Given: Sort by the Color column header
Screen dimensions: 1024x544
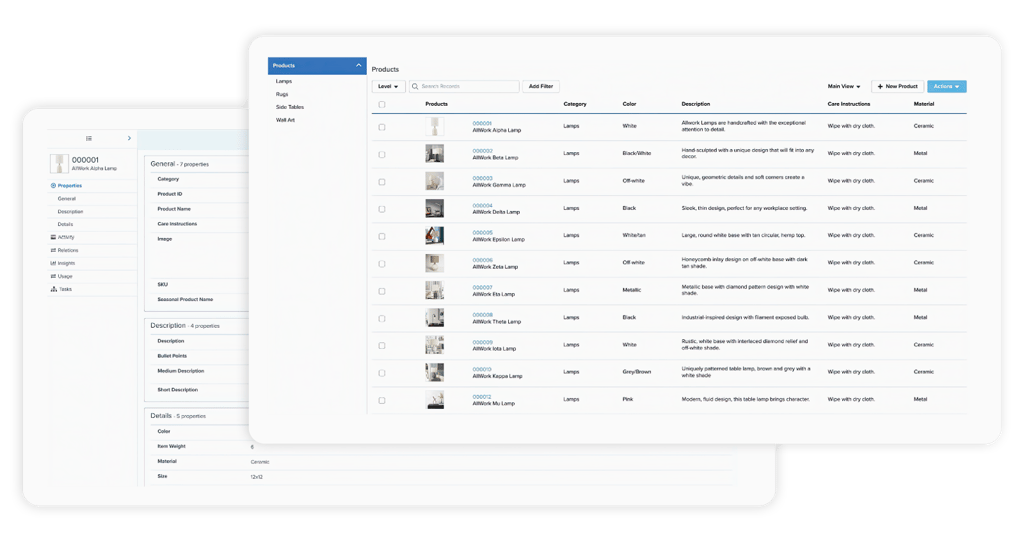Looking at the screenshot, I should 629,104.
